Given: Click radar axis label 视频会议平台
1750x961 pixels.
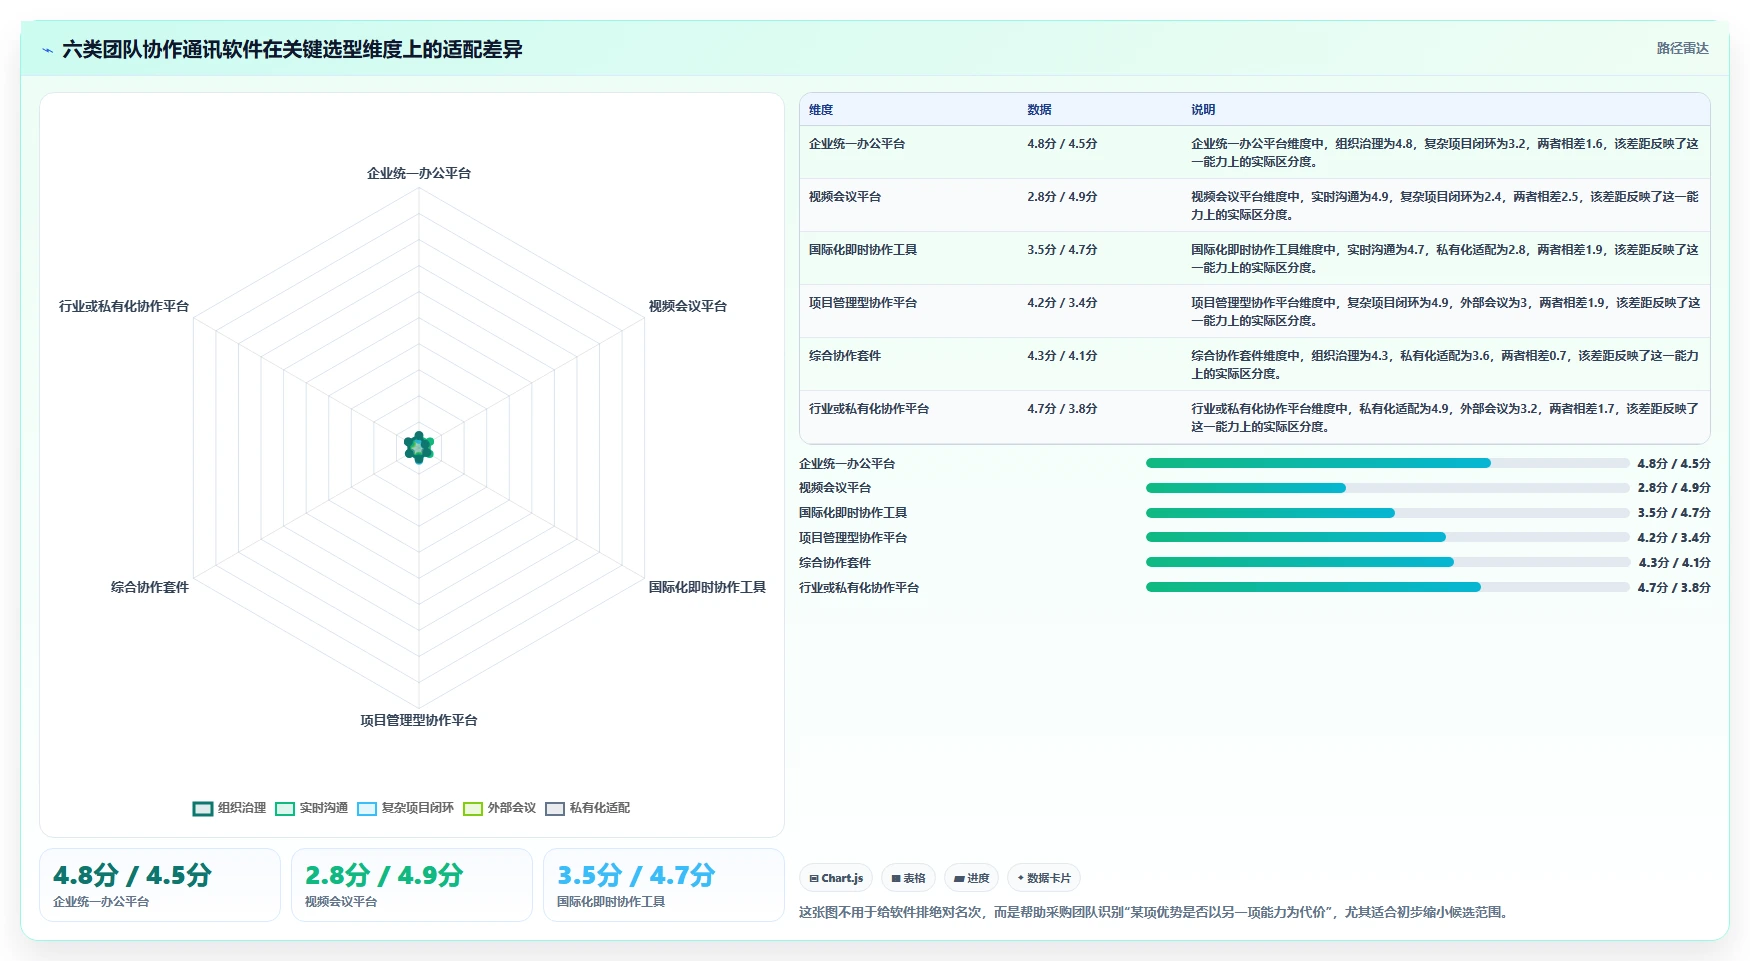Looking at the screenshot, I should coord(688,306).
